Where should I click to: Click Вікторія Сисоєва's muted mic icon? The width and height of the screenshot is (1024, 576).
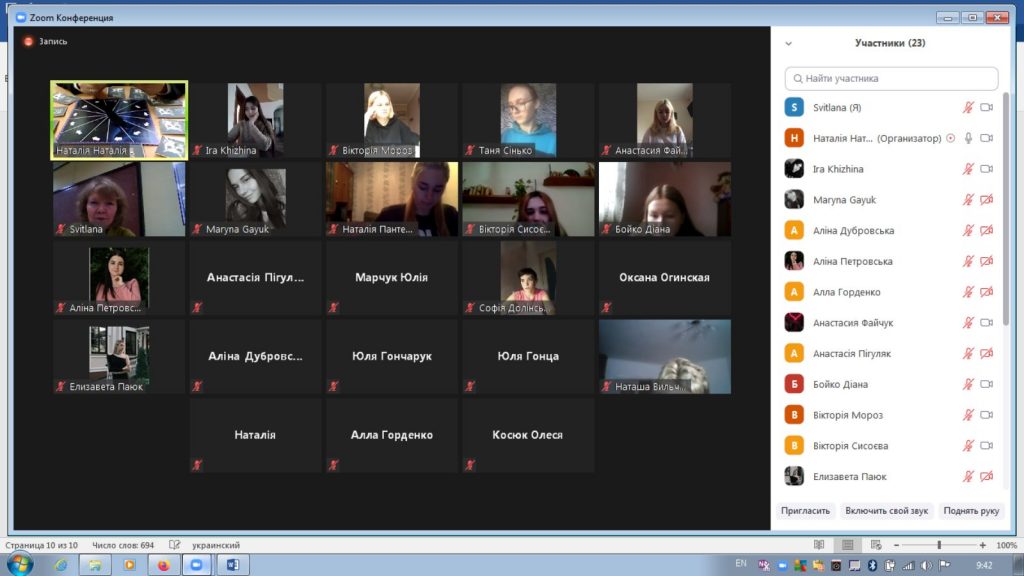point(968,445)
